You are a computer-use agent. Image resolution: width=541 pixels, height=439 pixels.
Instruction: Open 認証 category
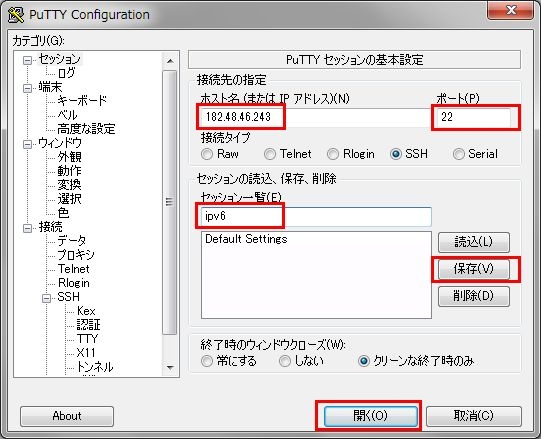pyautogui.click(x=88, y=325)
